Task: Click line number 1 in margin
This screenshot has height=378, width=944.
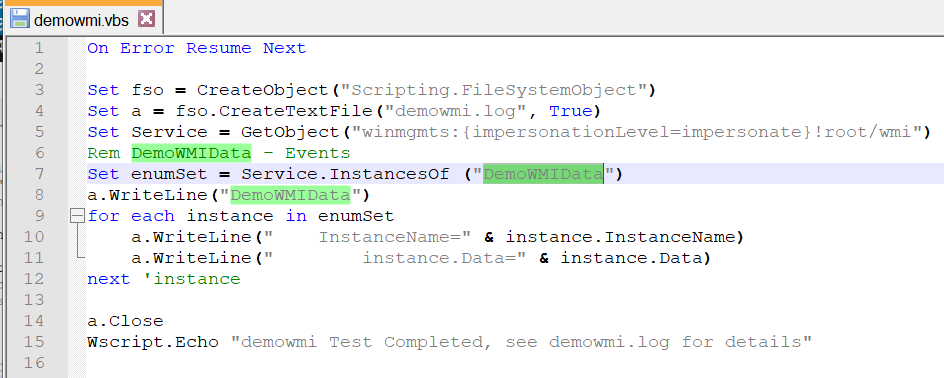Action: coord(39,48)
